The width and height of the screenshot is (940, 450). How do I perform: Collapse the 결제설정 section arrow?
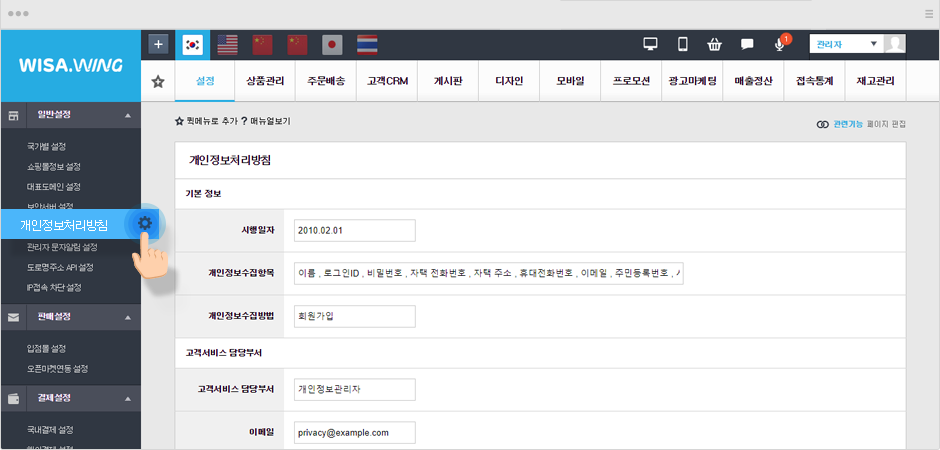tap(127, 398)
